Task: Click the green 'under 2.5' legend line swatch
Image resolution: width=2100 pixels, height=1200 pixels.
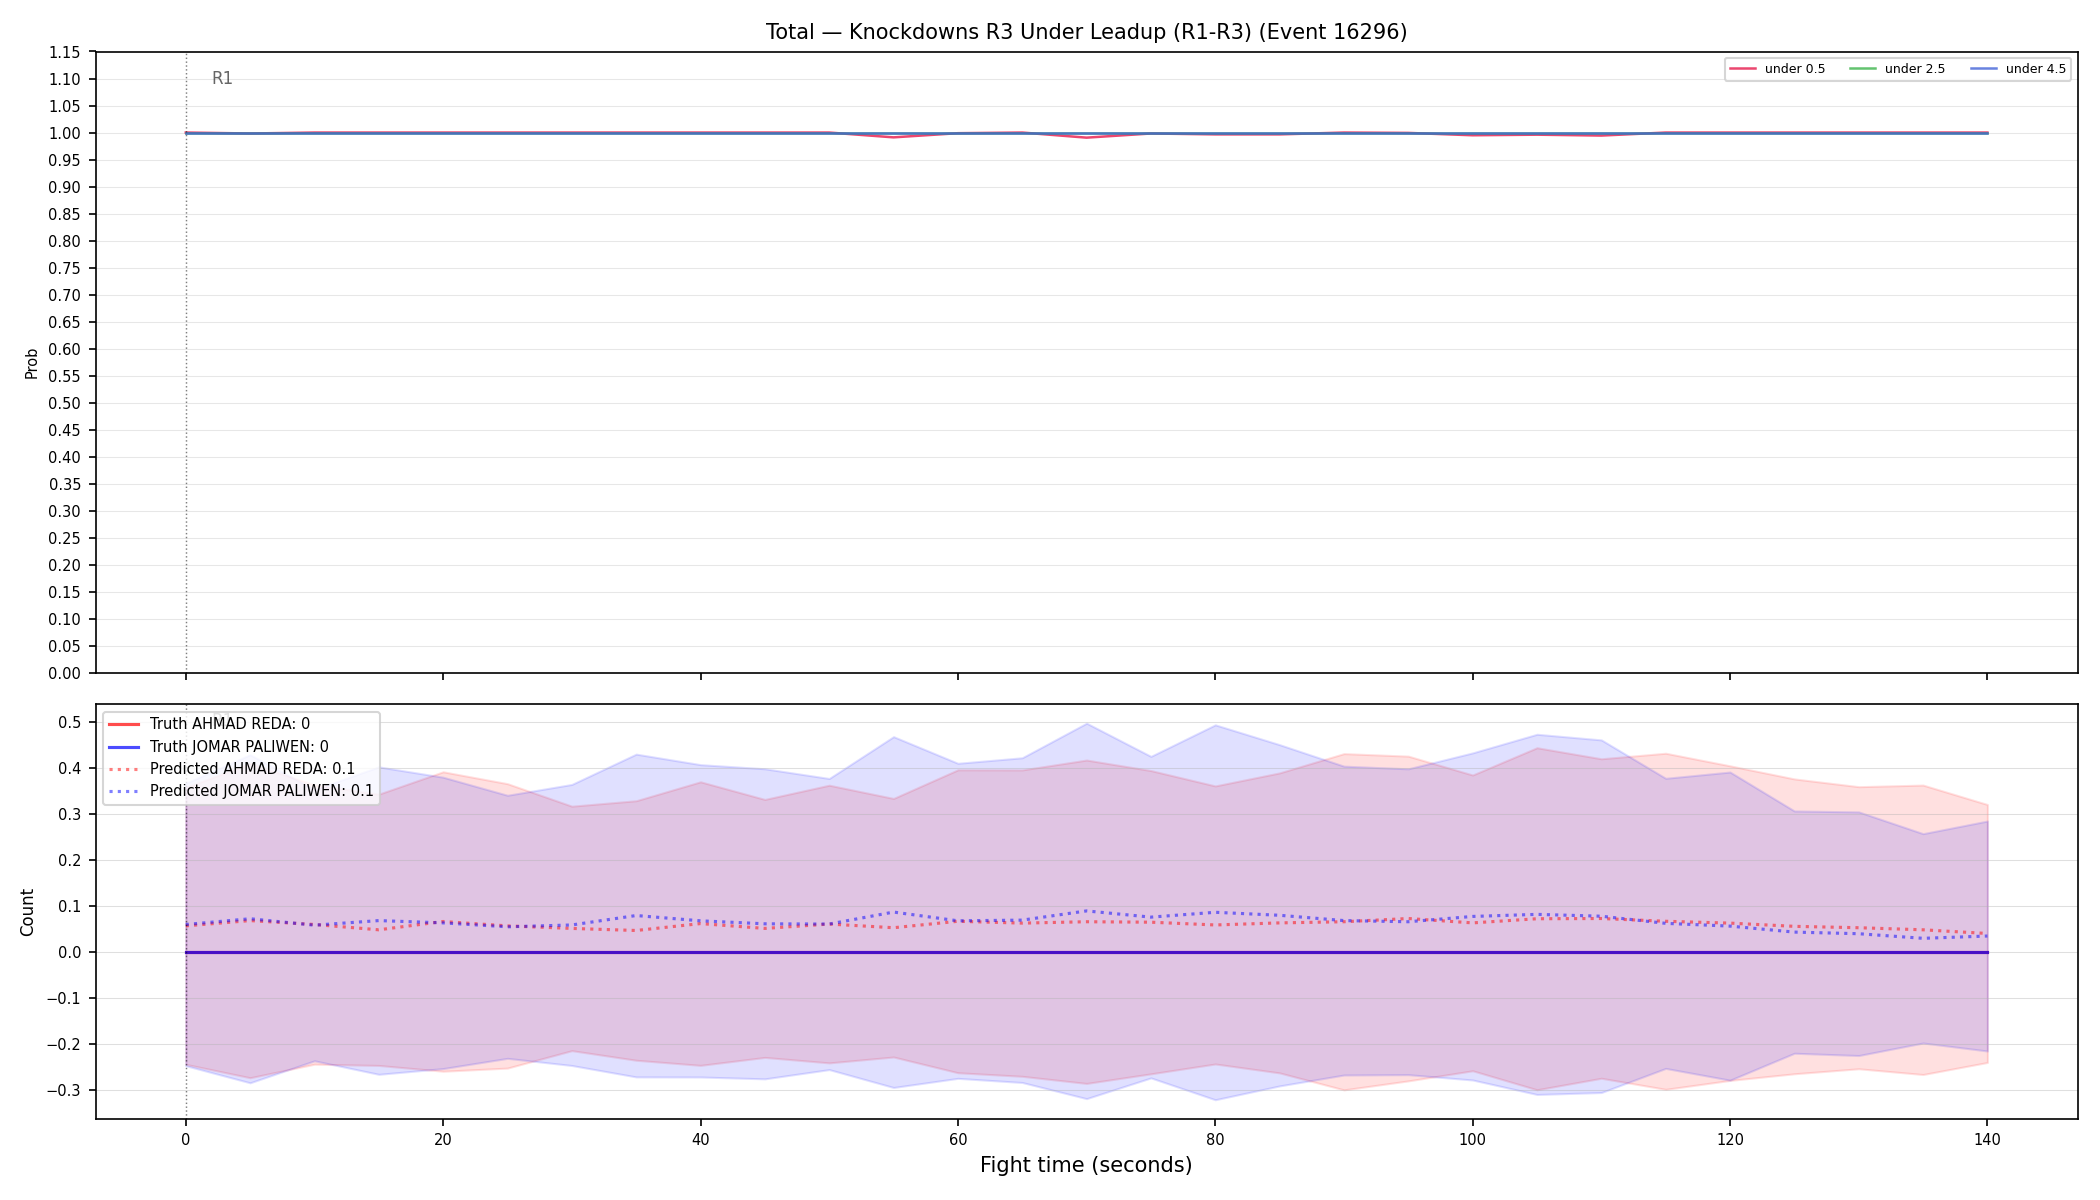Action: point(1863,69)
